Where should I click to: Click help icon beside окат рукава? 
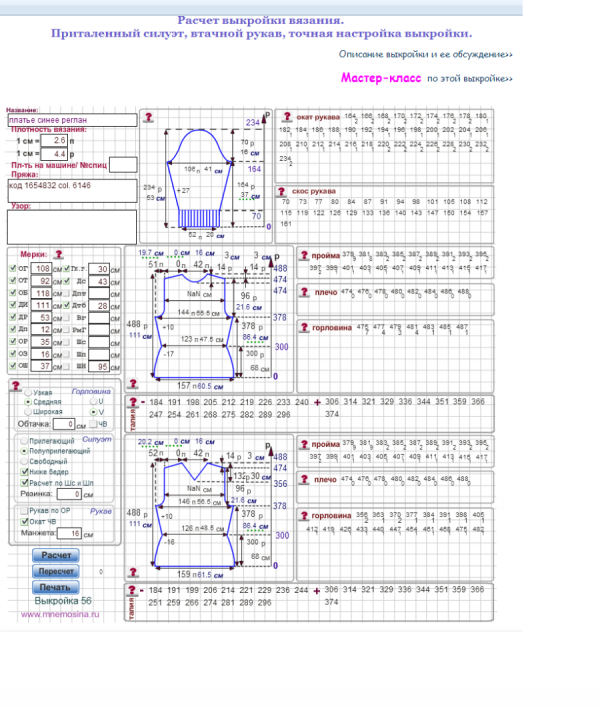[286, 117]
